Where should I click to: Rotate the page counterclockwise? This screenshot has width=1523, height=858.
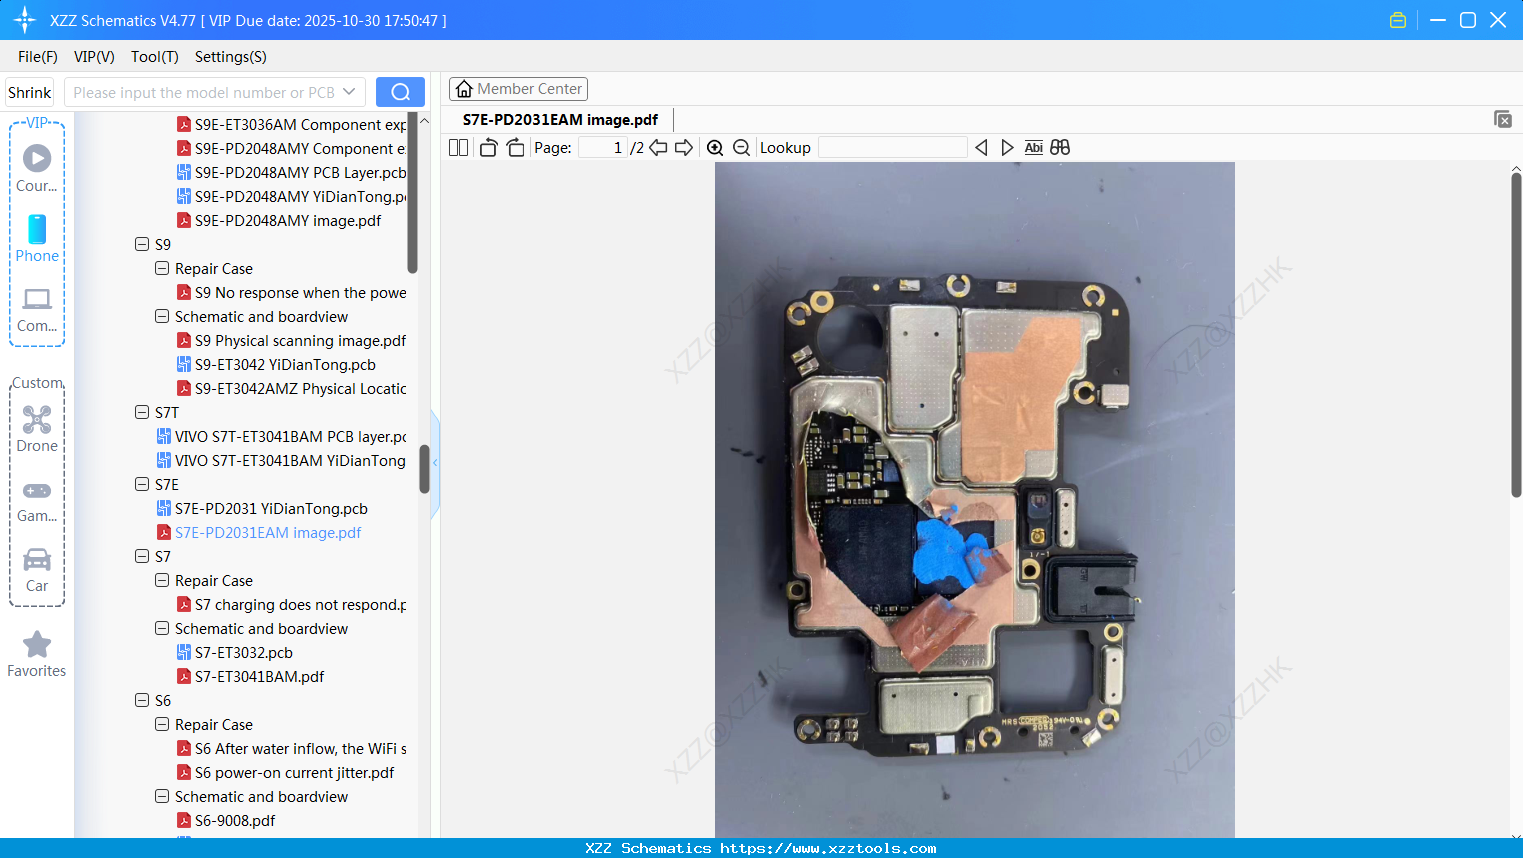pyautogui.click(x=488, y=148)
